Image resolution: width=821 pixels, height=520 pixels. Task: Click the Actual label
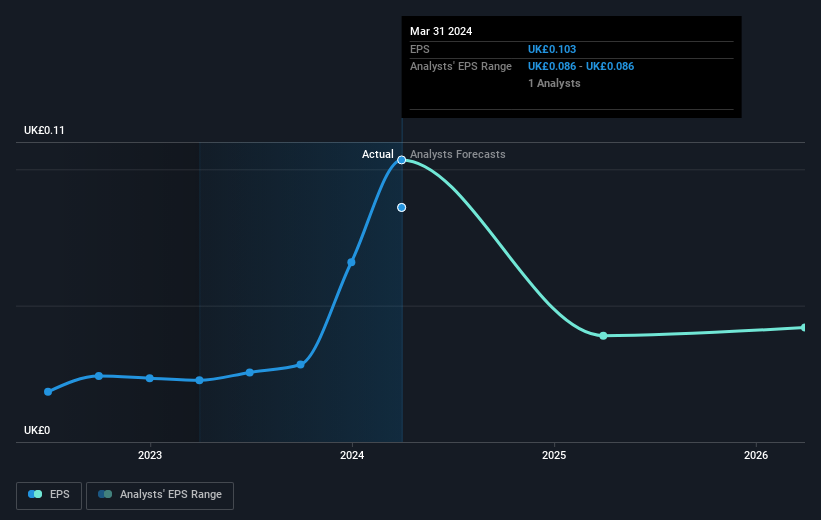click(x=378, y=154)
